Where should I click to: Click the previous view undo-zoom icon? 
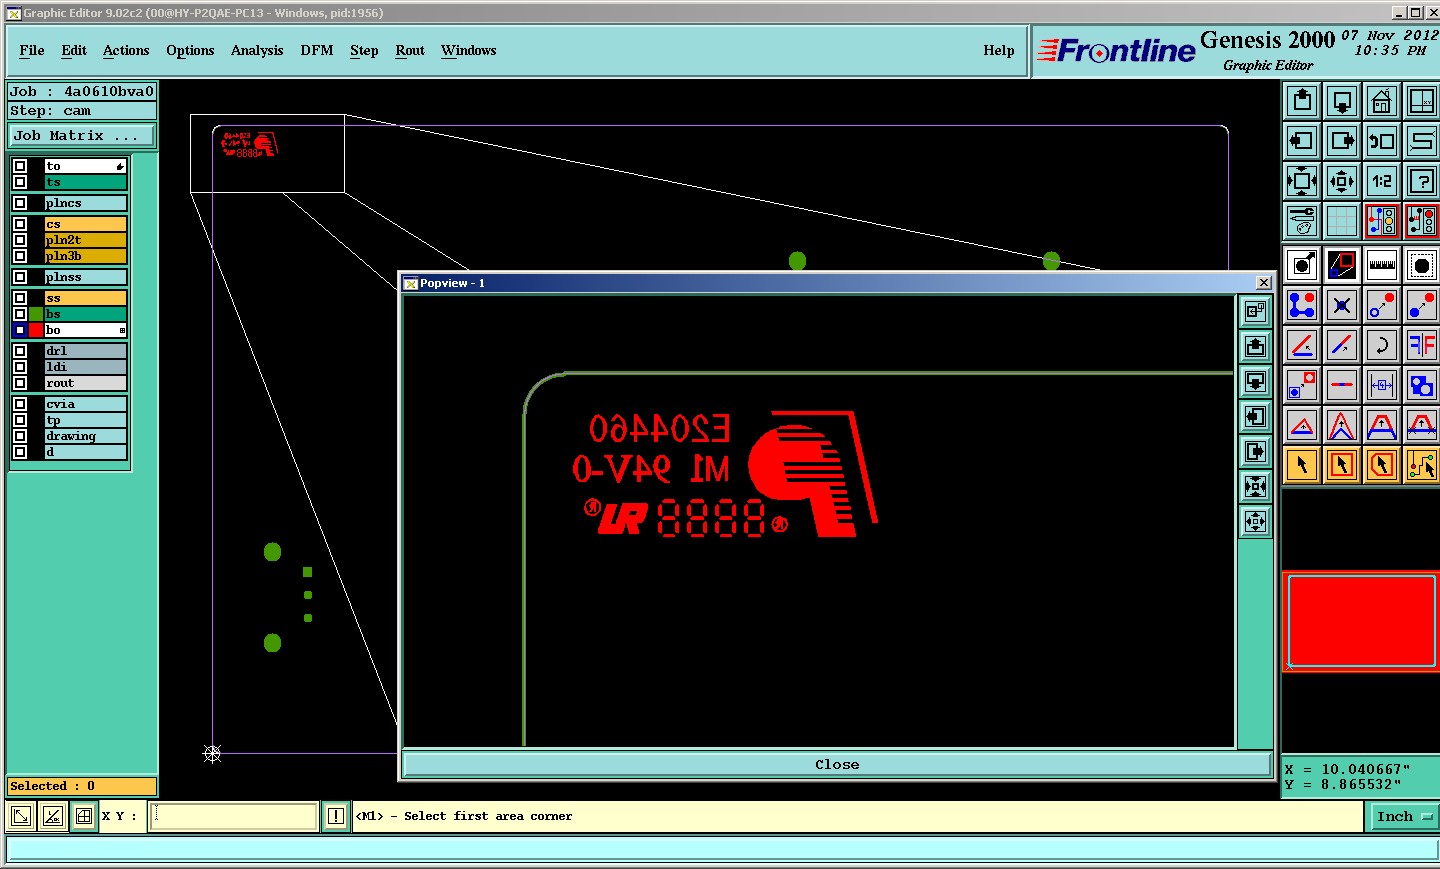1382,141
